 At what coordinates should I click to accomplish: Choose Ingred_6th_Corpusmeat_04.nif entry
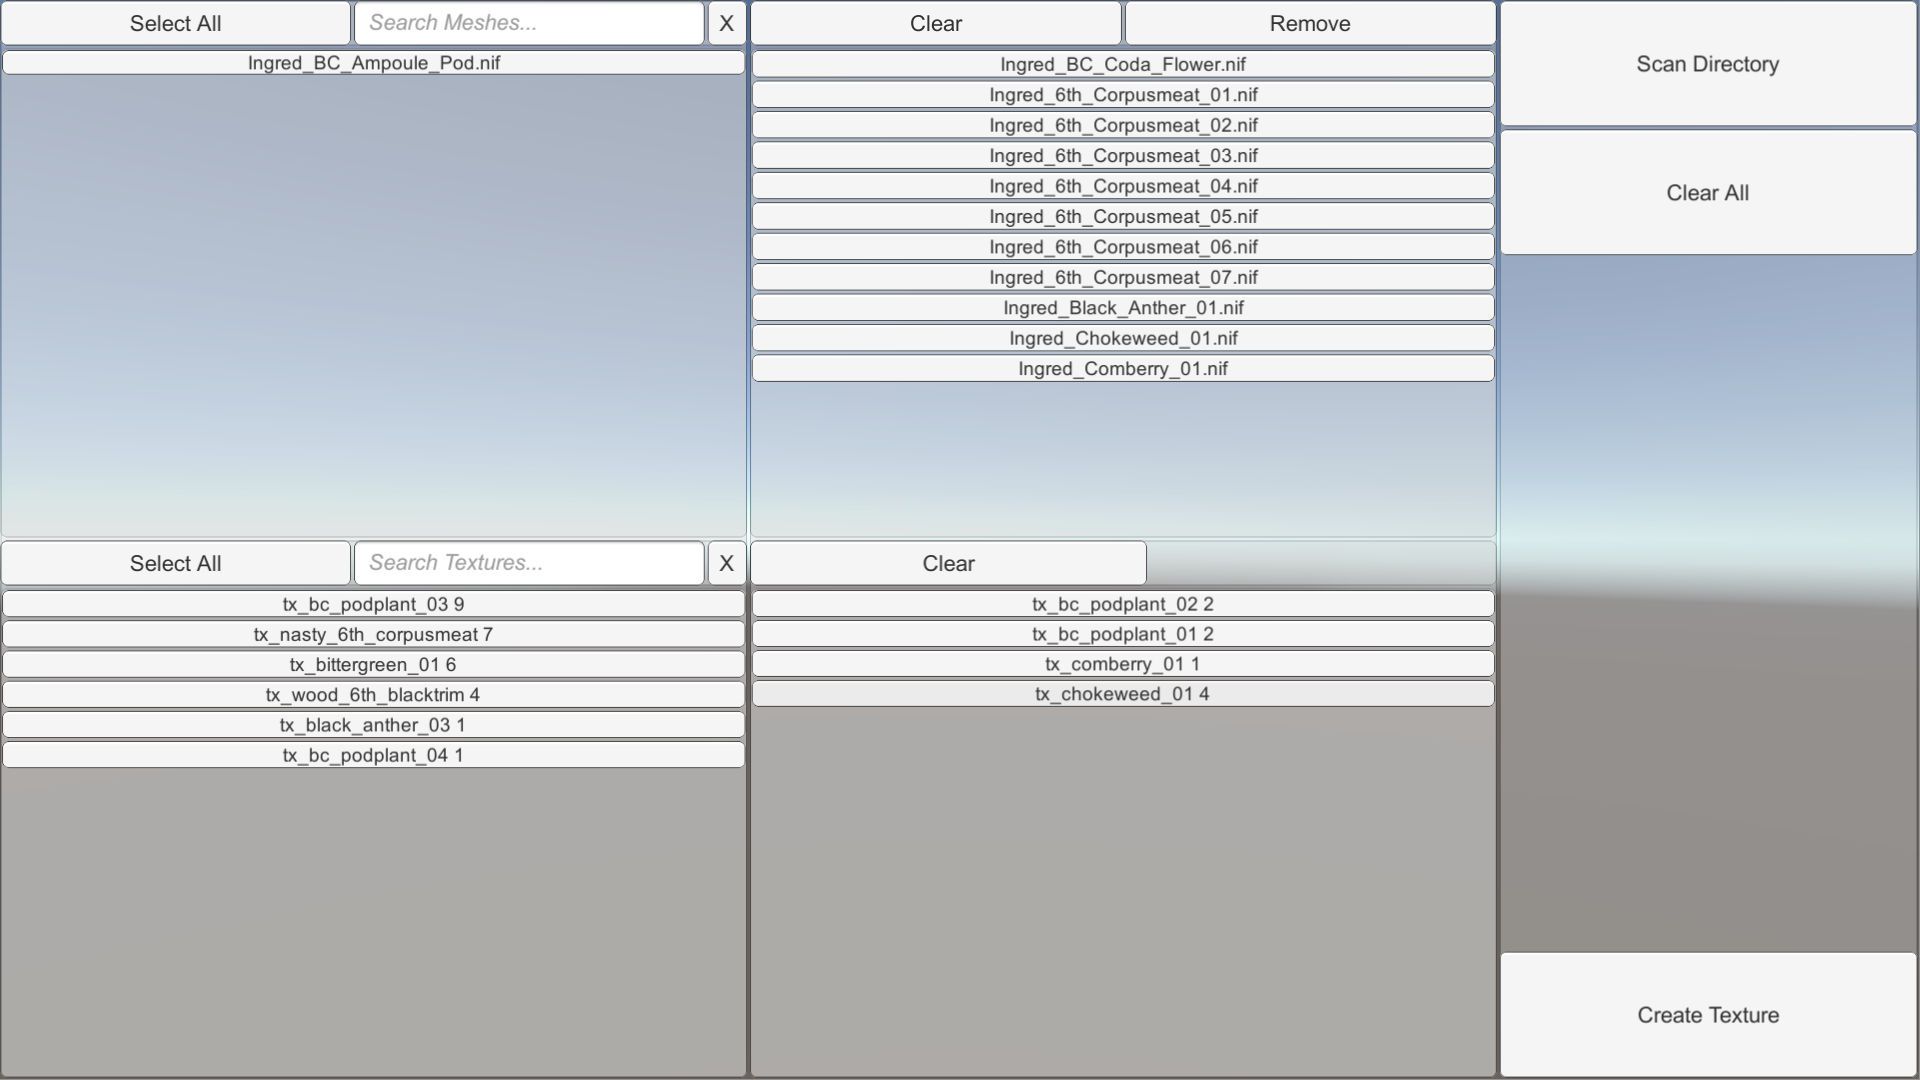(x=1123, y=186)
